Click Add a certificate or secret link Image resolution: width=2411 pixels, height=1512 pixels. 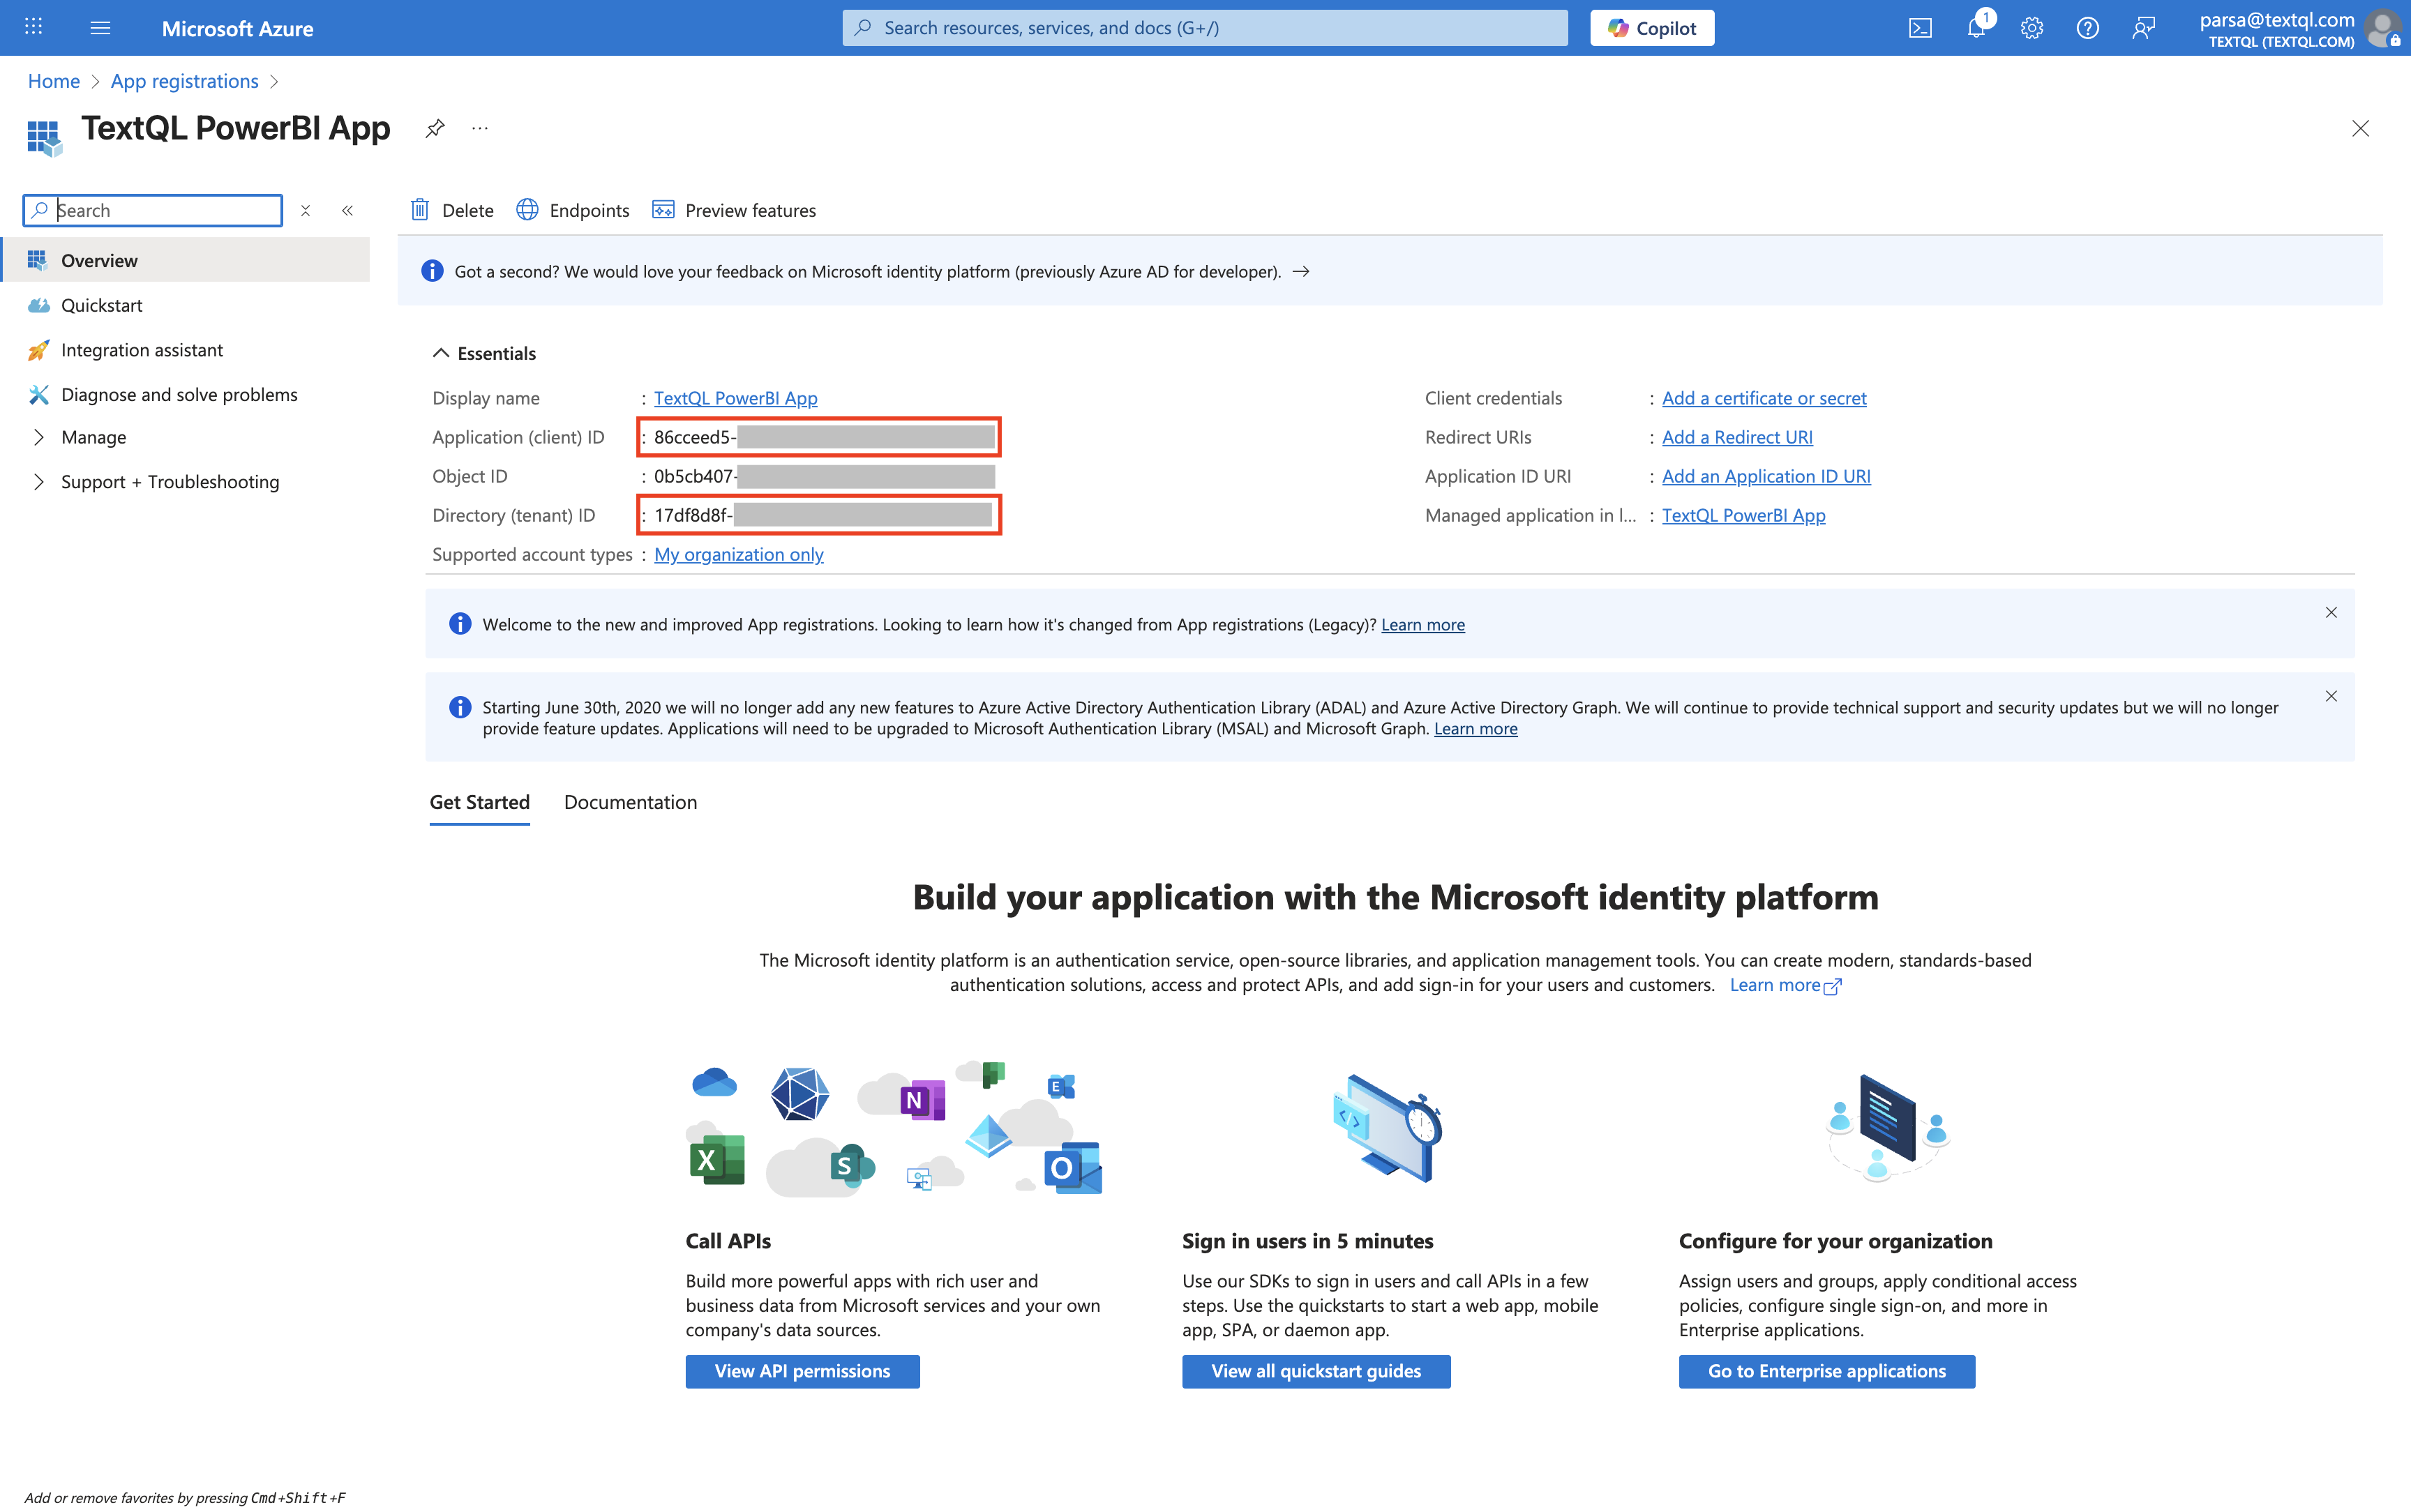1764,398
